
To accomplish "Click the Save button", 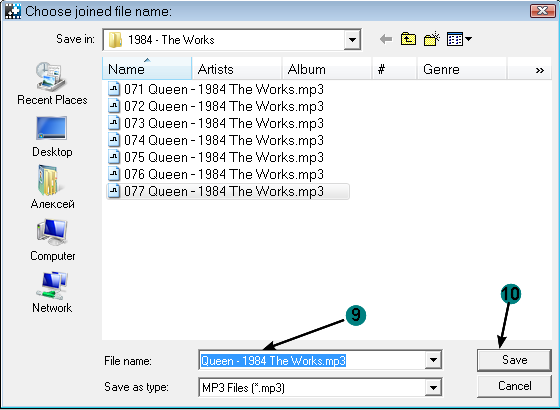I will tap(514, 360).
